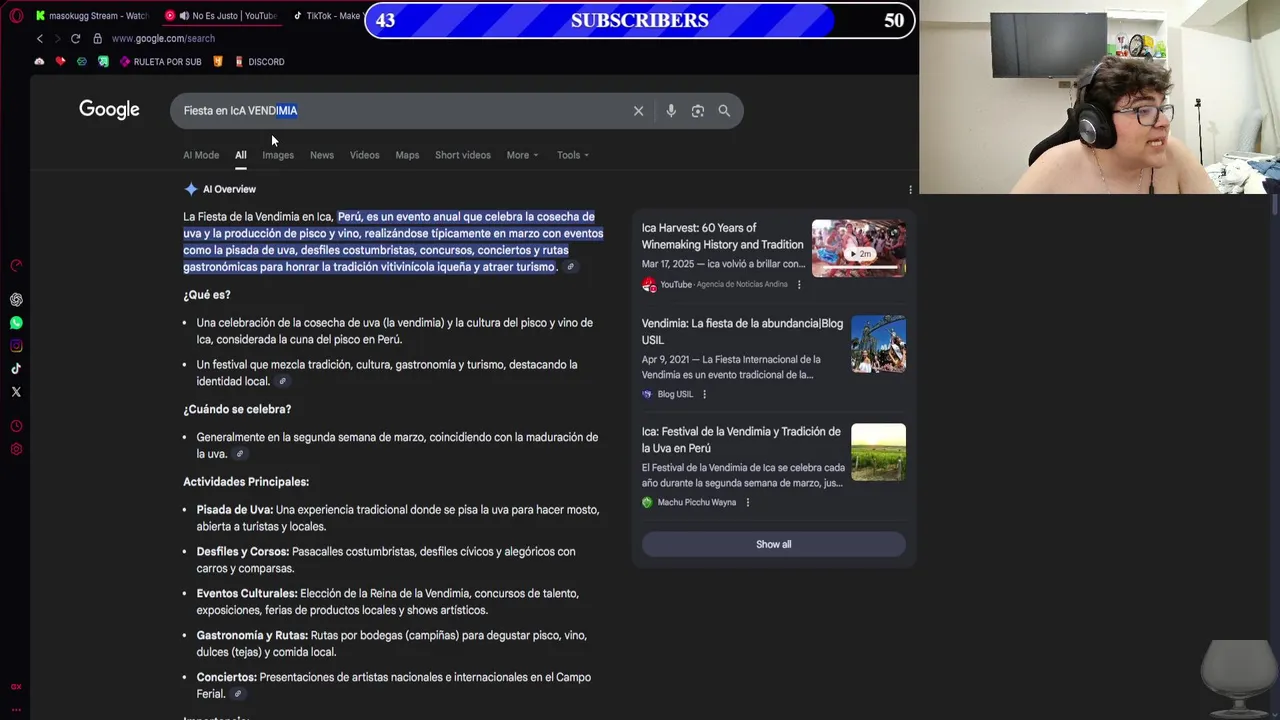
Task: Open 'Ica Harvest: 60 Years of Winemaking' result
Action: click(722, 236)
